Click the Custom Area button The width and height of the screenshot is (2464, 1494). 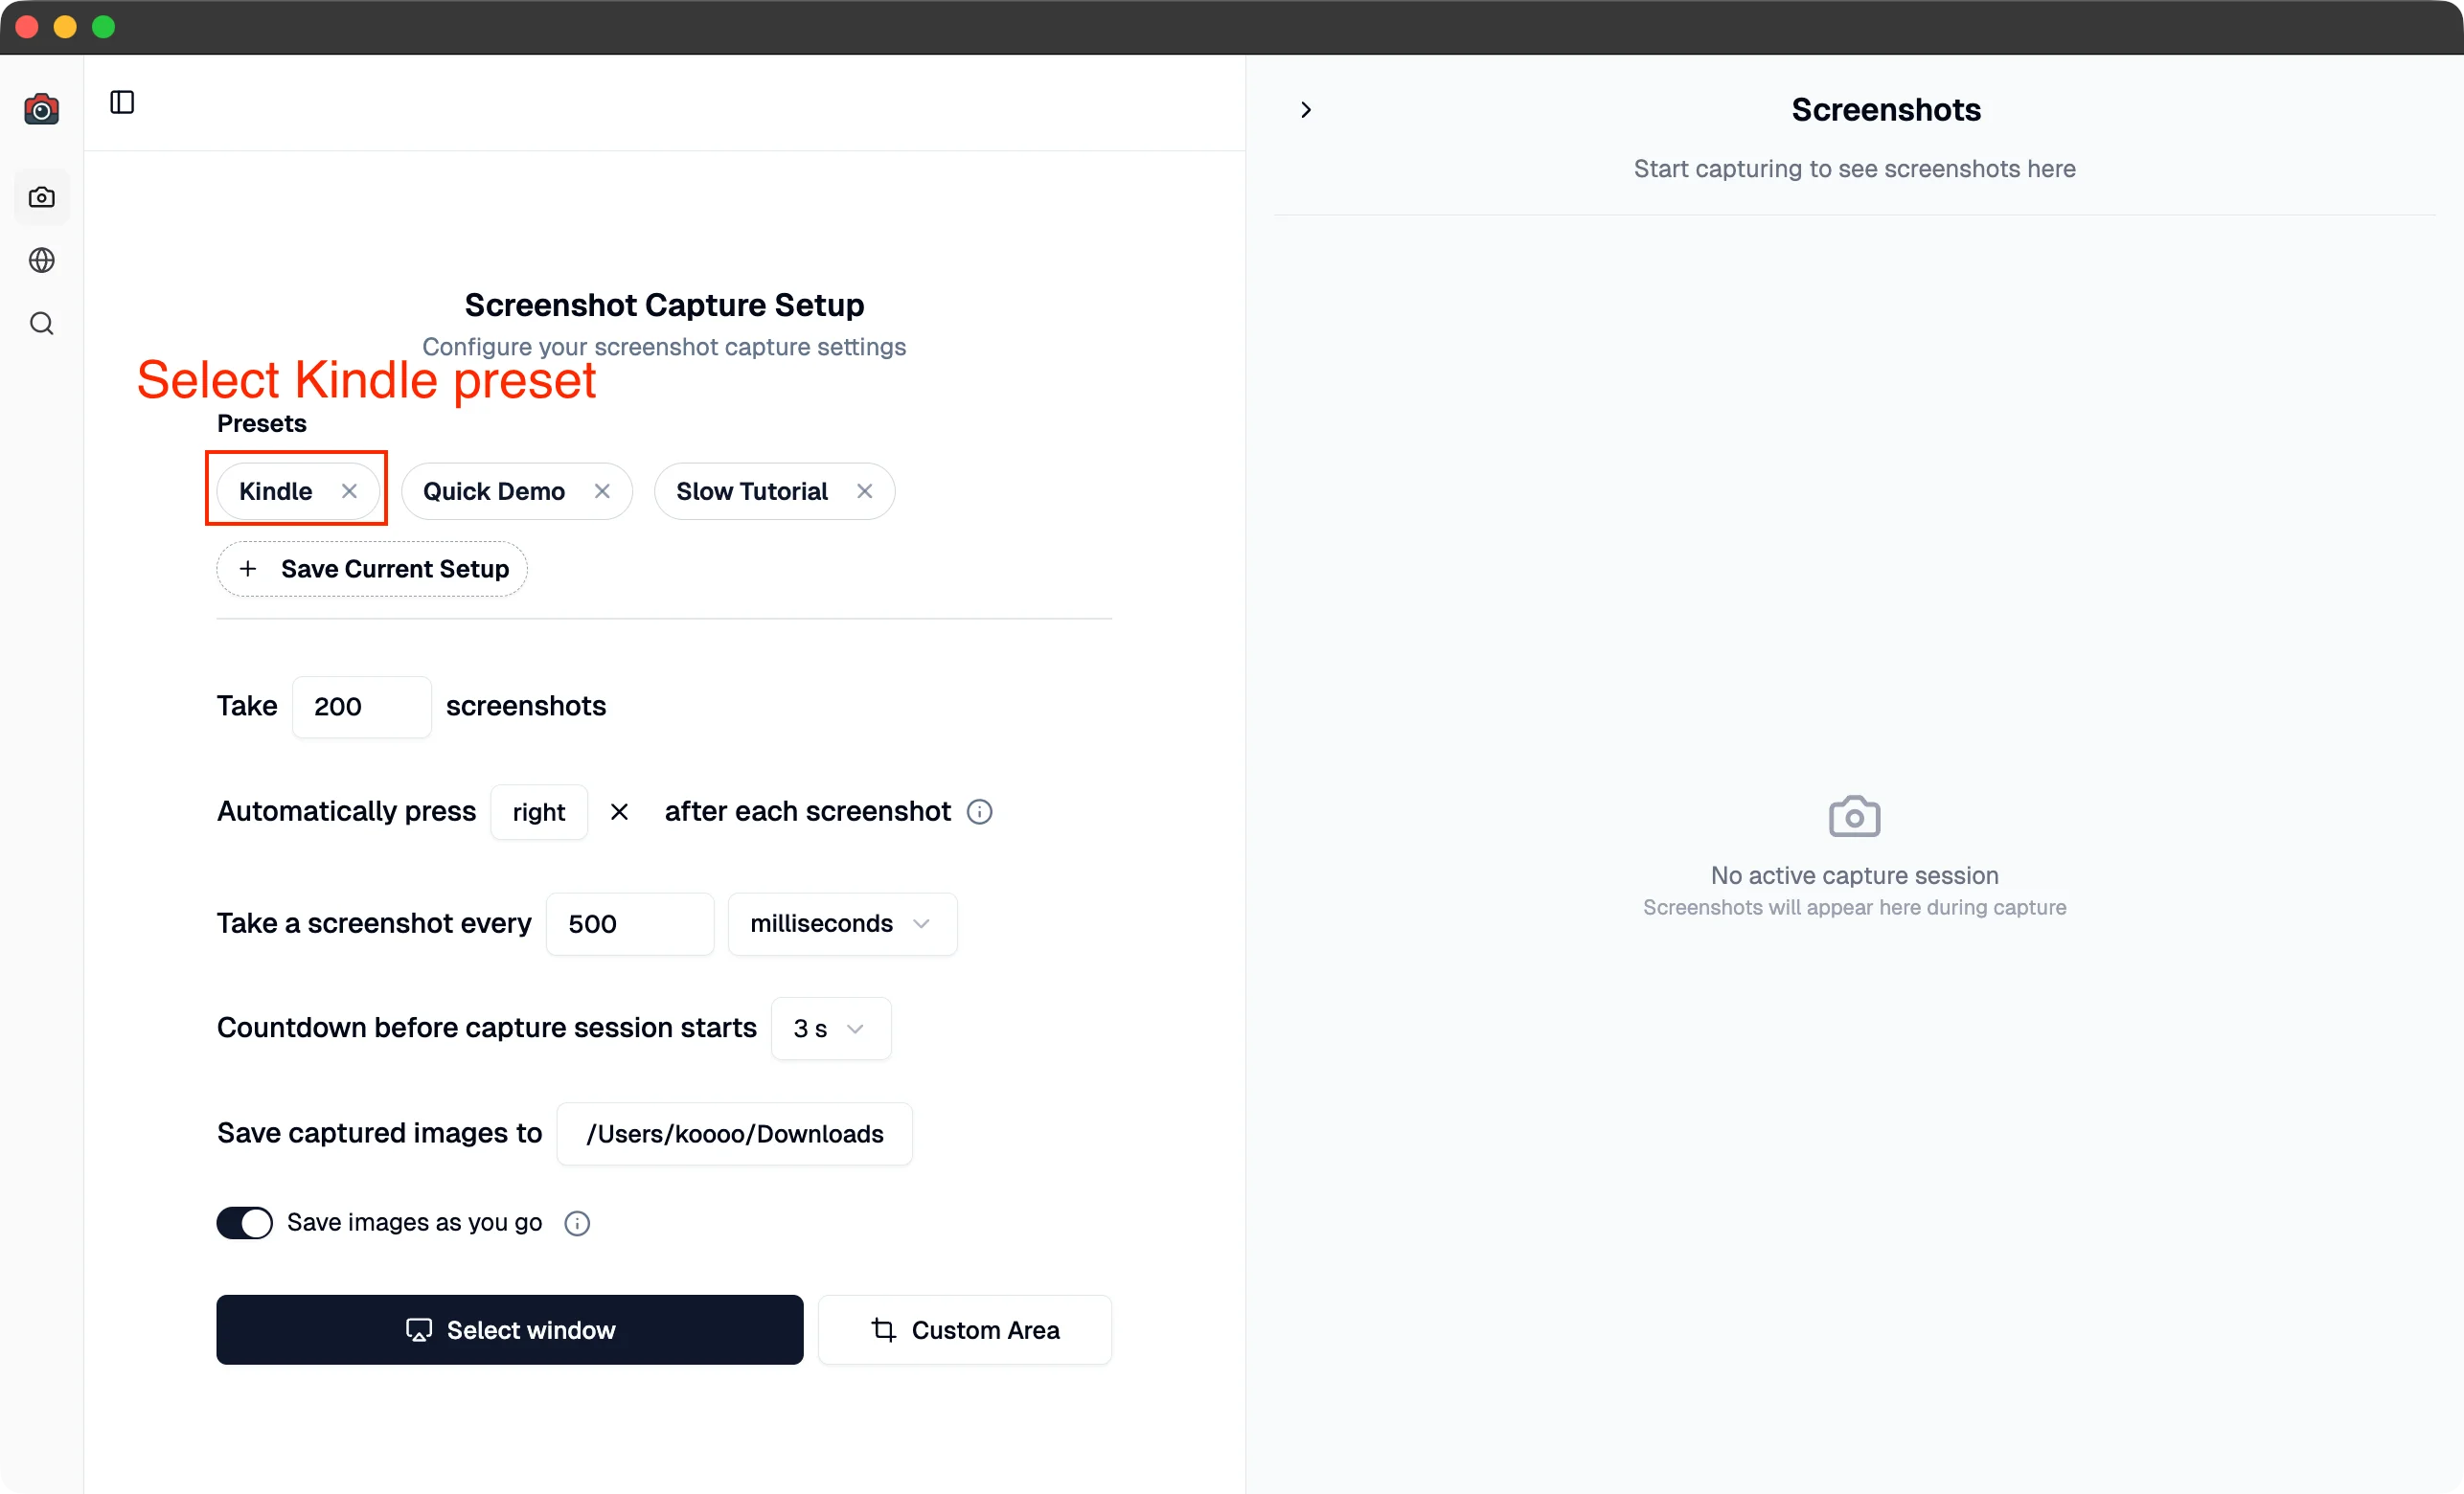(x=964, y=1330)
